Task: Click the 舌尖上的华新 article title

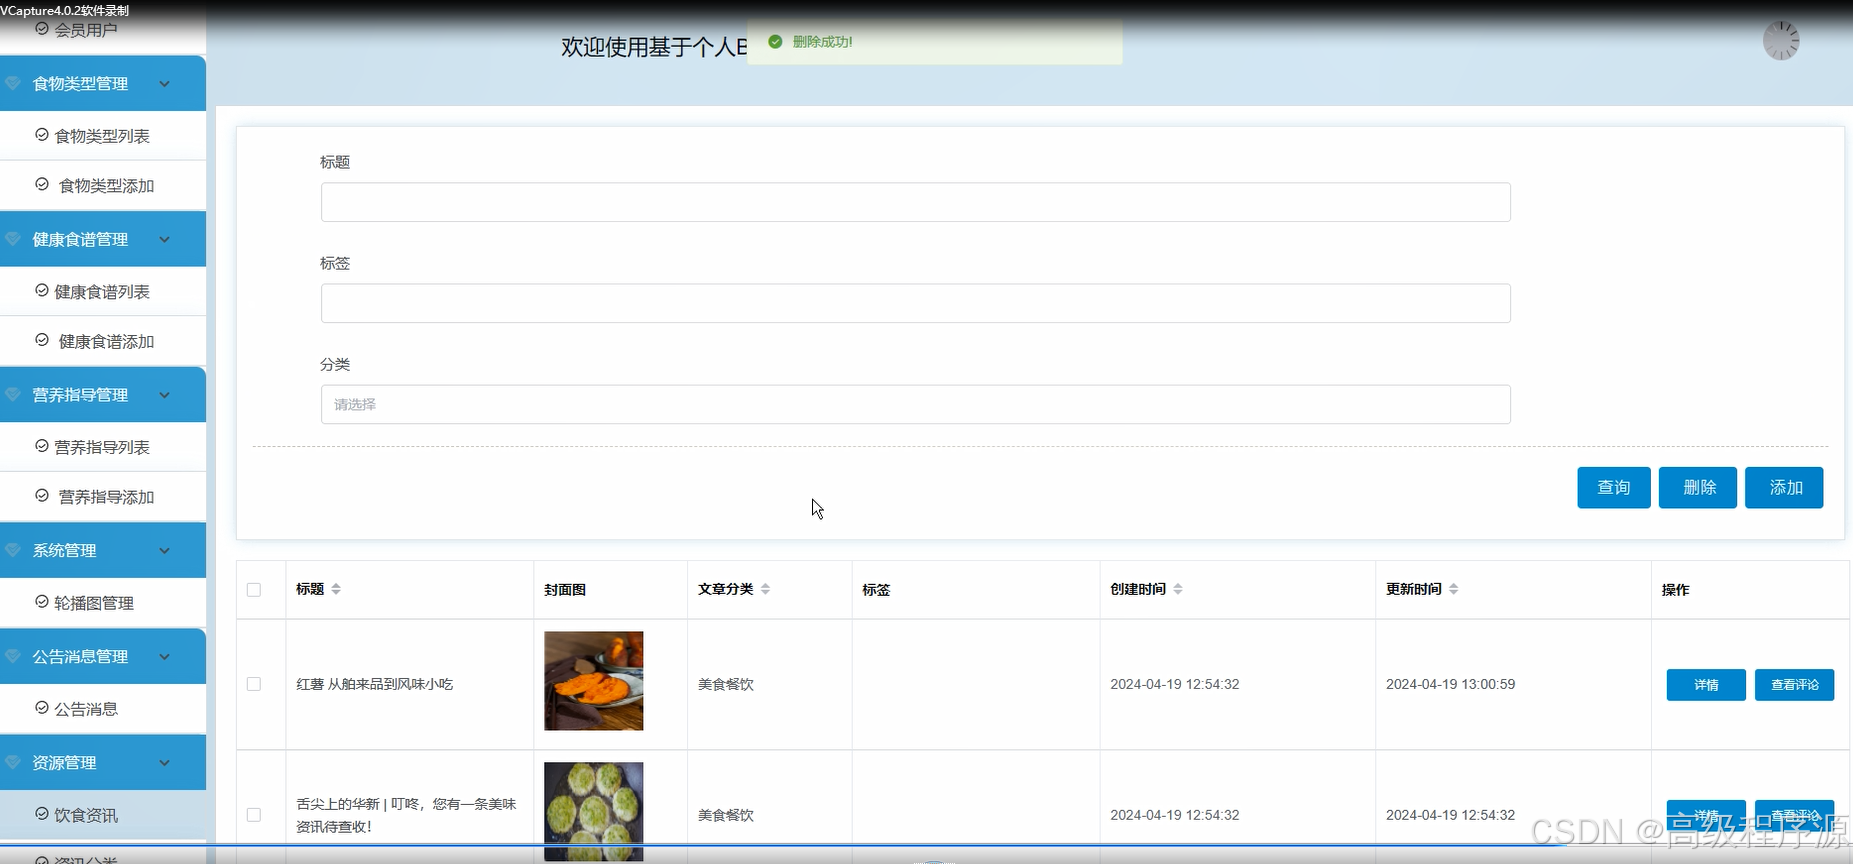Action: coord(406,815)
